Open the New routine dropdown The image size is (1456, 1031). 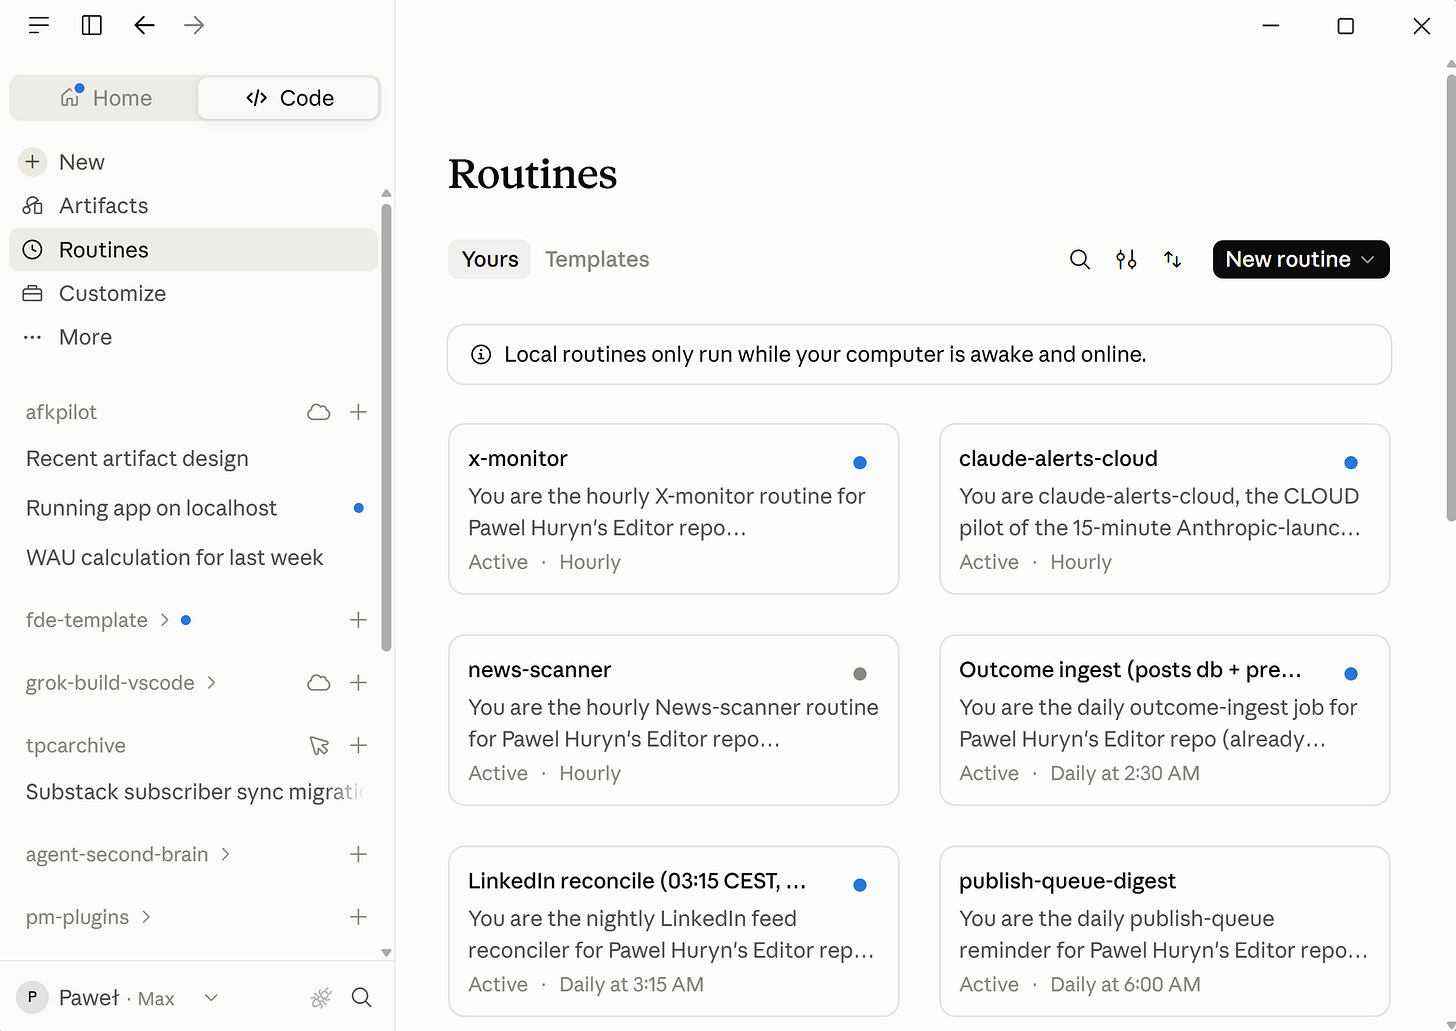point(1301,260)
